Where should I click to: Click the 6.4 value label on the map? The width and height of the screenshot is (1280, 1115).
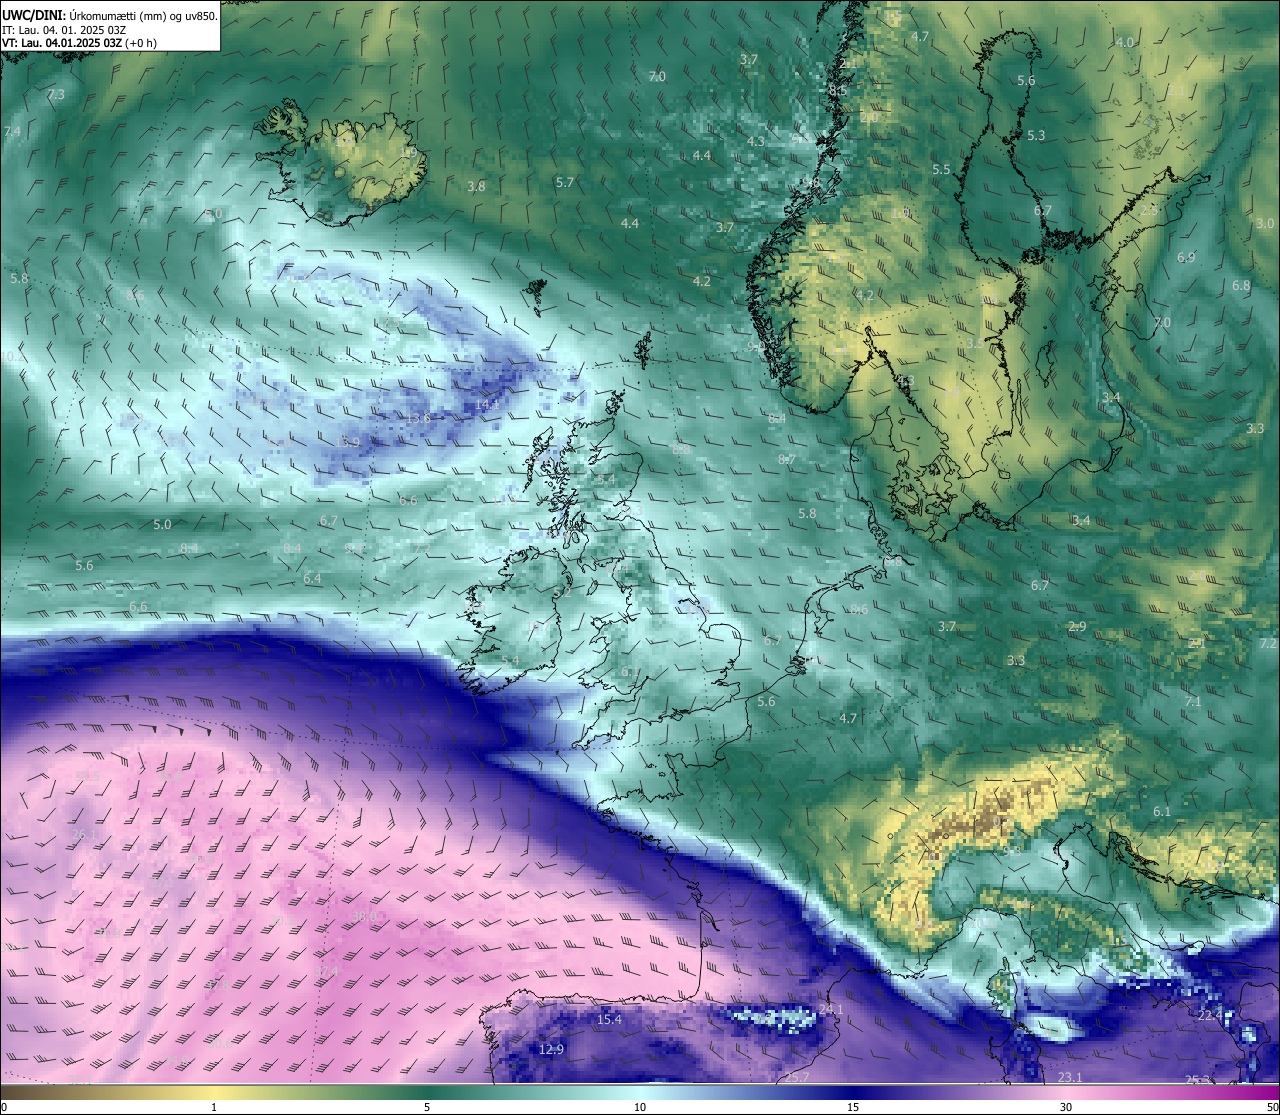pyautogui.click(x=312, y=579)
